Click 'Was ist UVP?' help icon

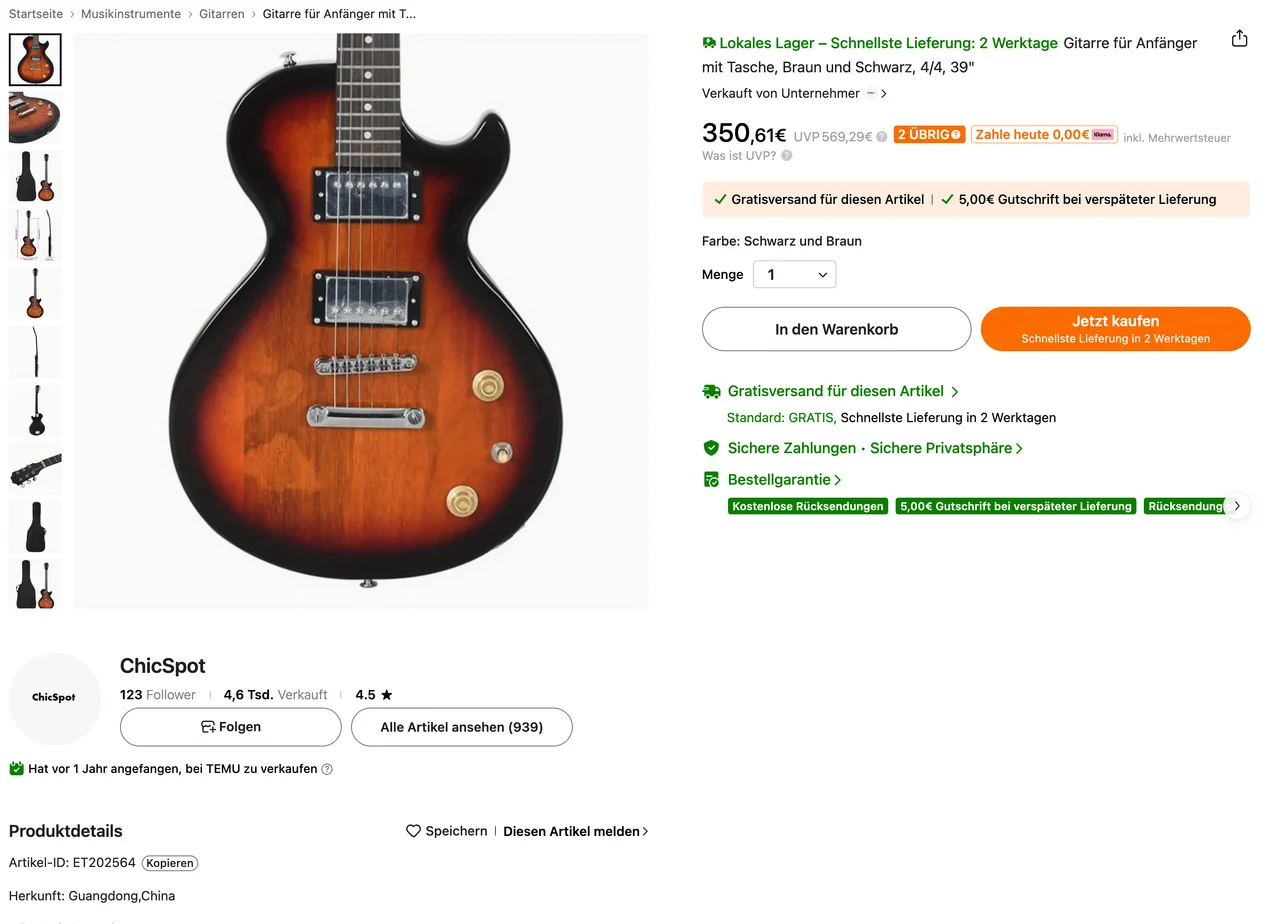pos(787,156)
